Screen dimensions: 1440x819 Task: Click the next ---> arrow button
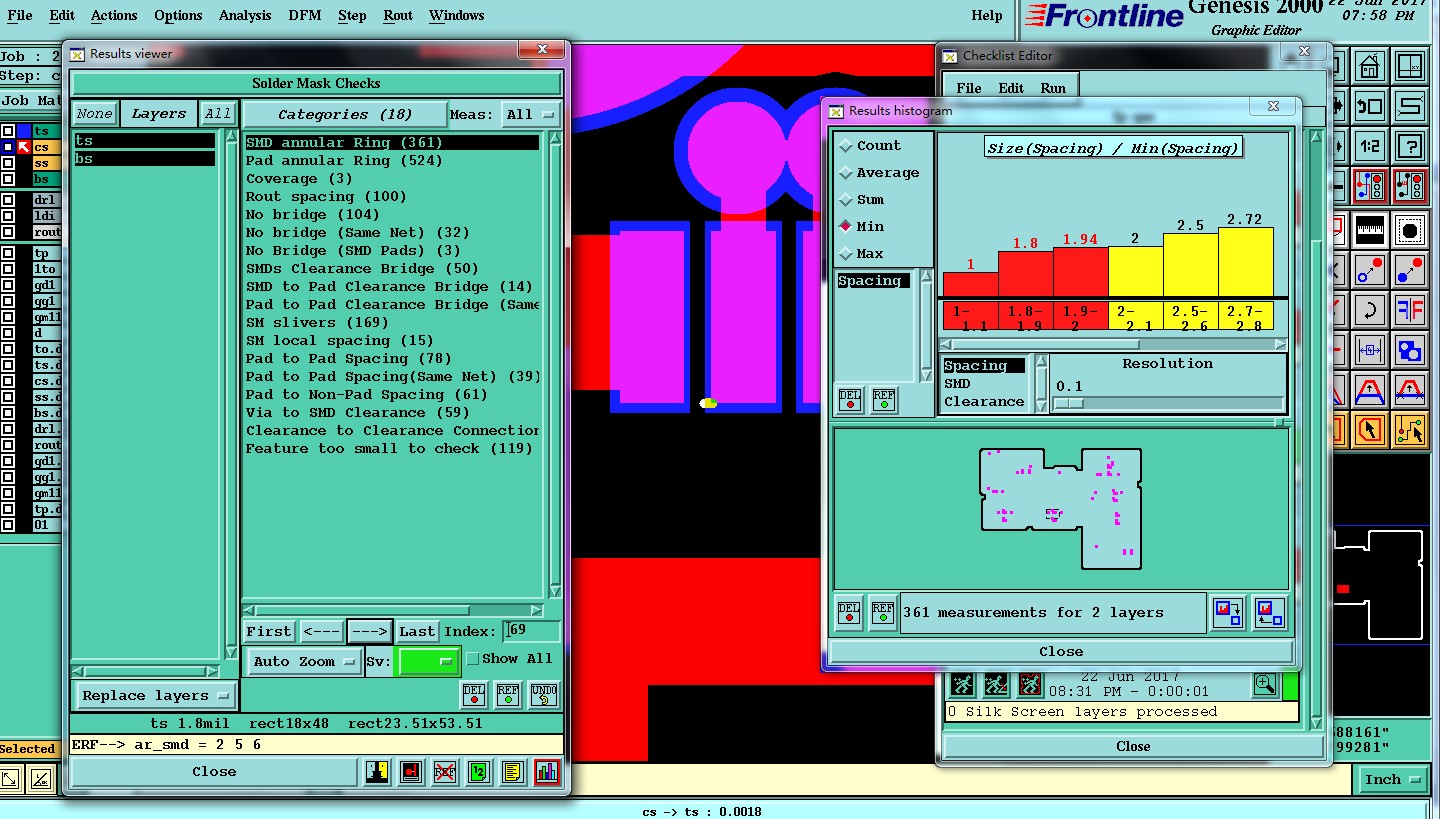point(370,631)
